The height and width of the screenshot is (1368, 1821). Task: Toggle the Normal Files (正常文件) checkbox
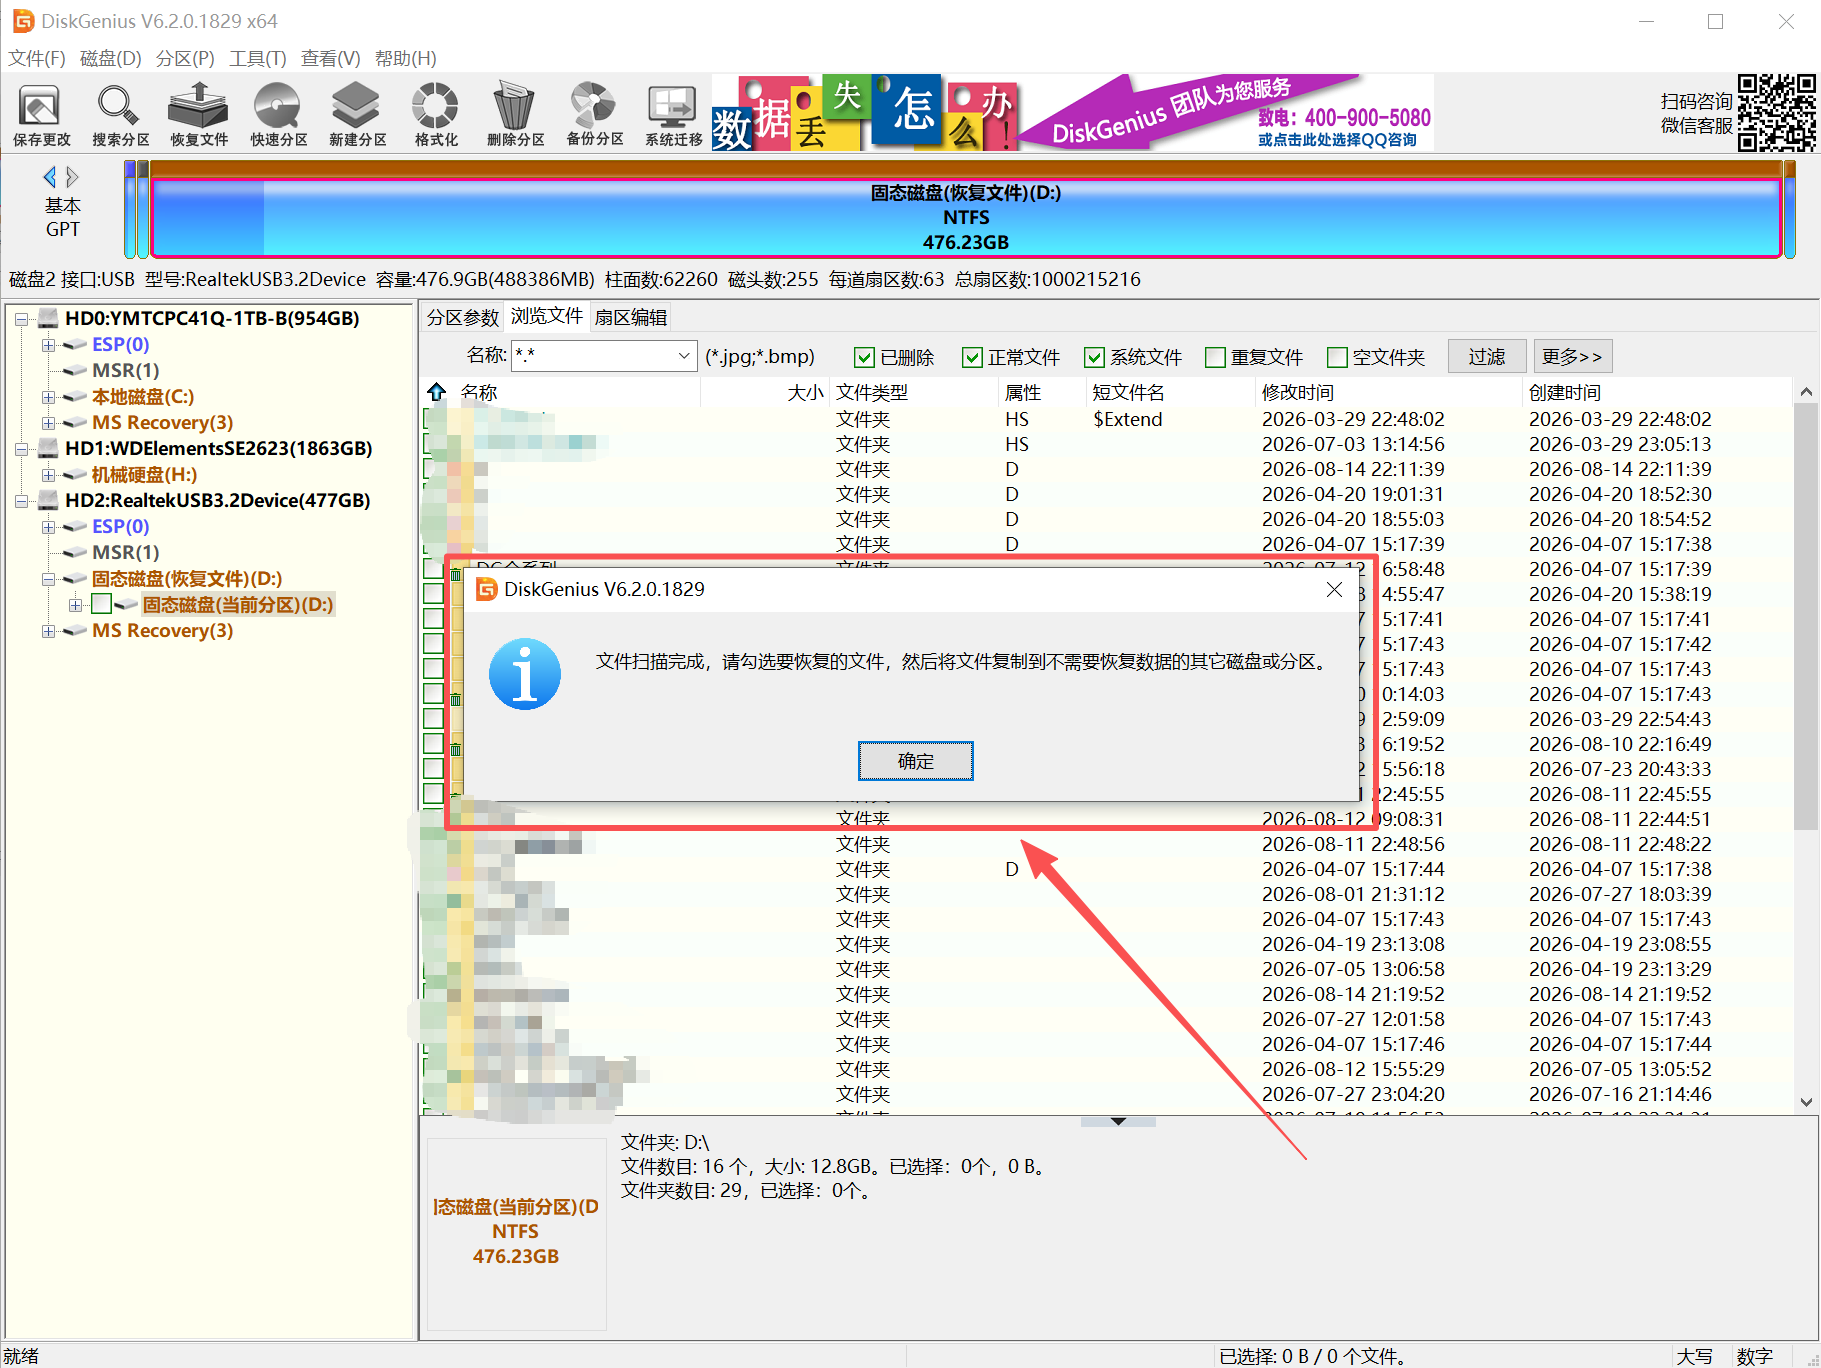click(972, 357)
